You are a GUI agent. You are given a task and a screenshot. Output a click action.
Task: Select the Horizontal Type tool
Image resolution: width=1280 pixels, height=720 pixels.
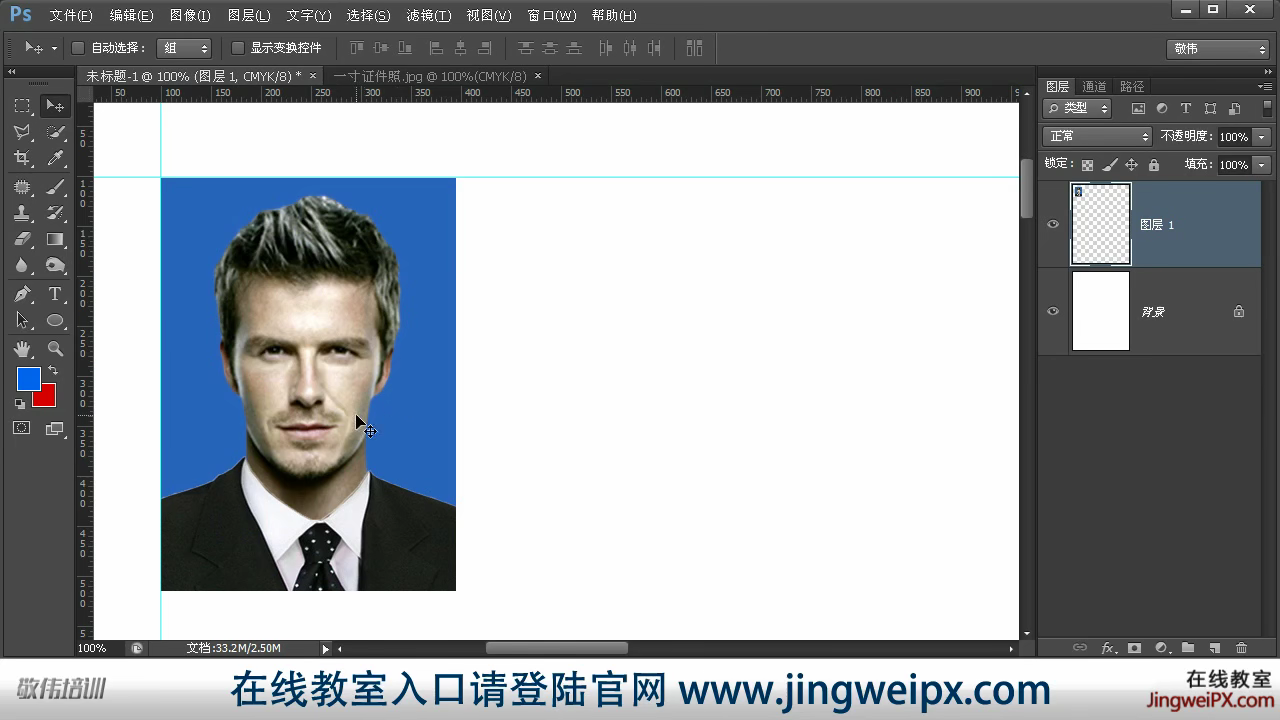click(55, 294)
